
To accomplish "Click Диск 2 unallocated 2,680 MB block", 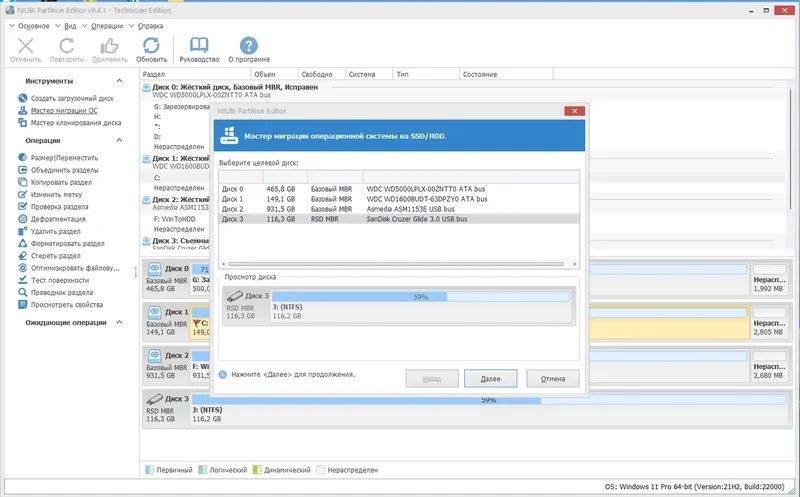I will [x=769, y=366].
